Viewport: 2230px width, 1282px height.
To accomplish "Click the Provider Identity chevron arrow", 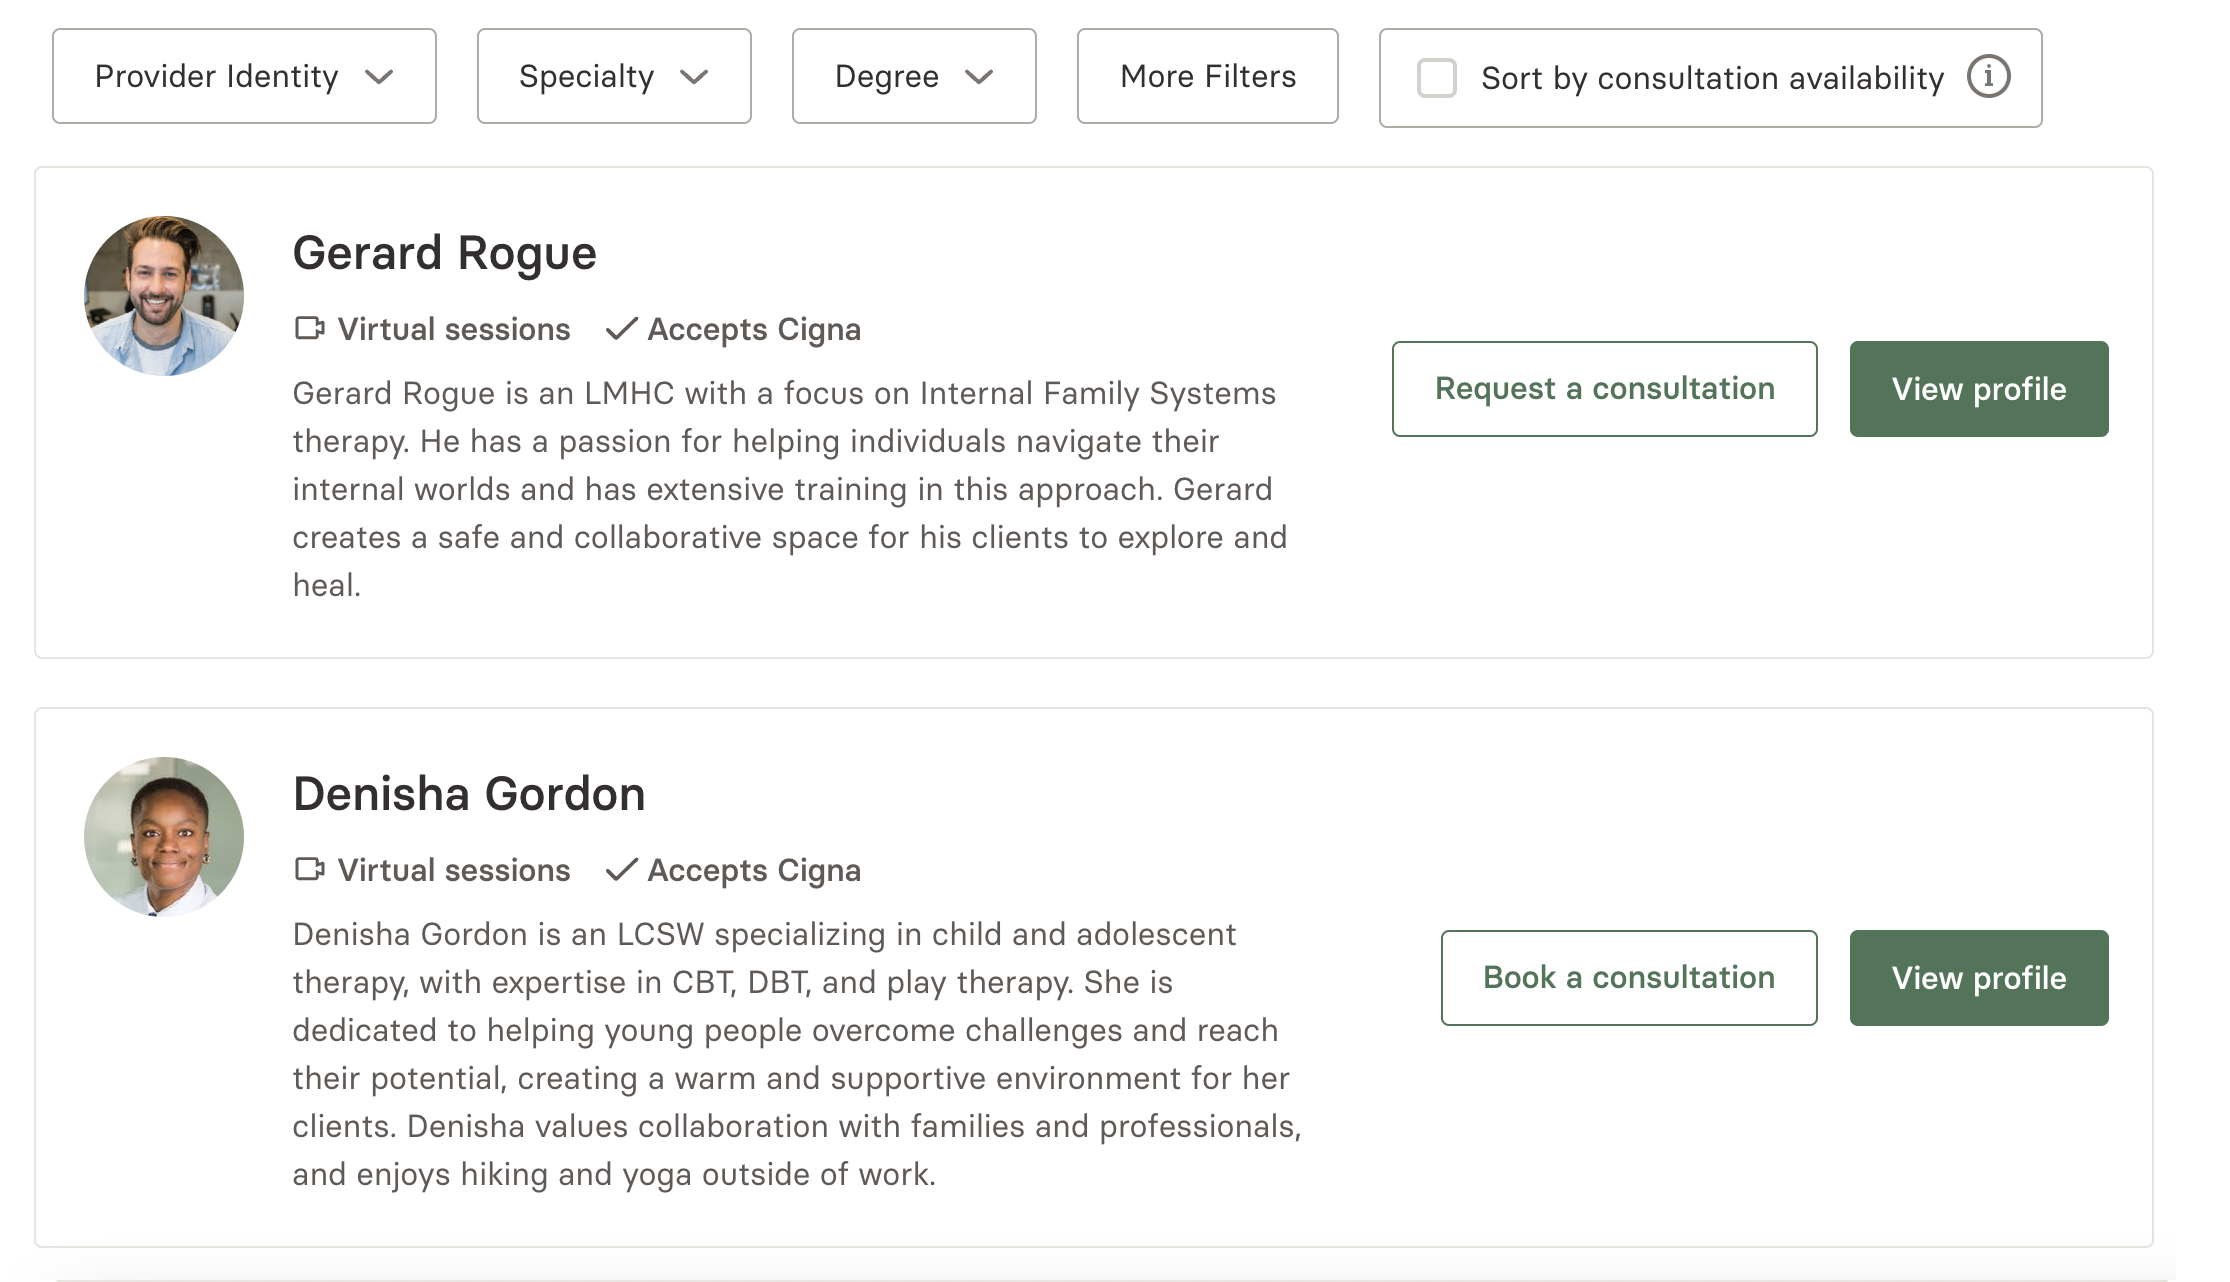I will coord(379,77).
